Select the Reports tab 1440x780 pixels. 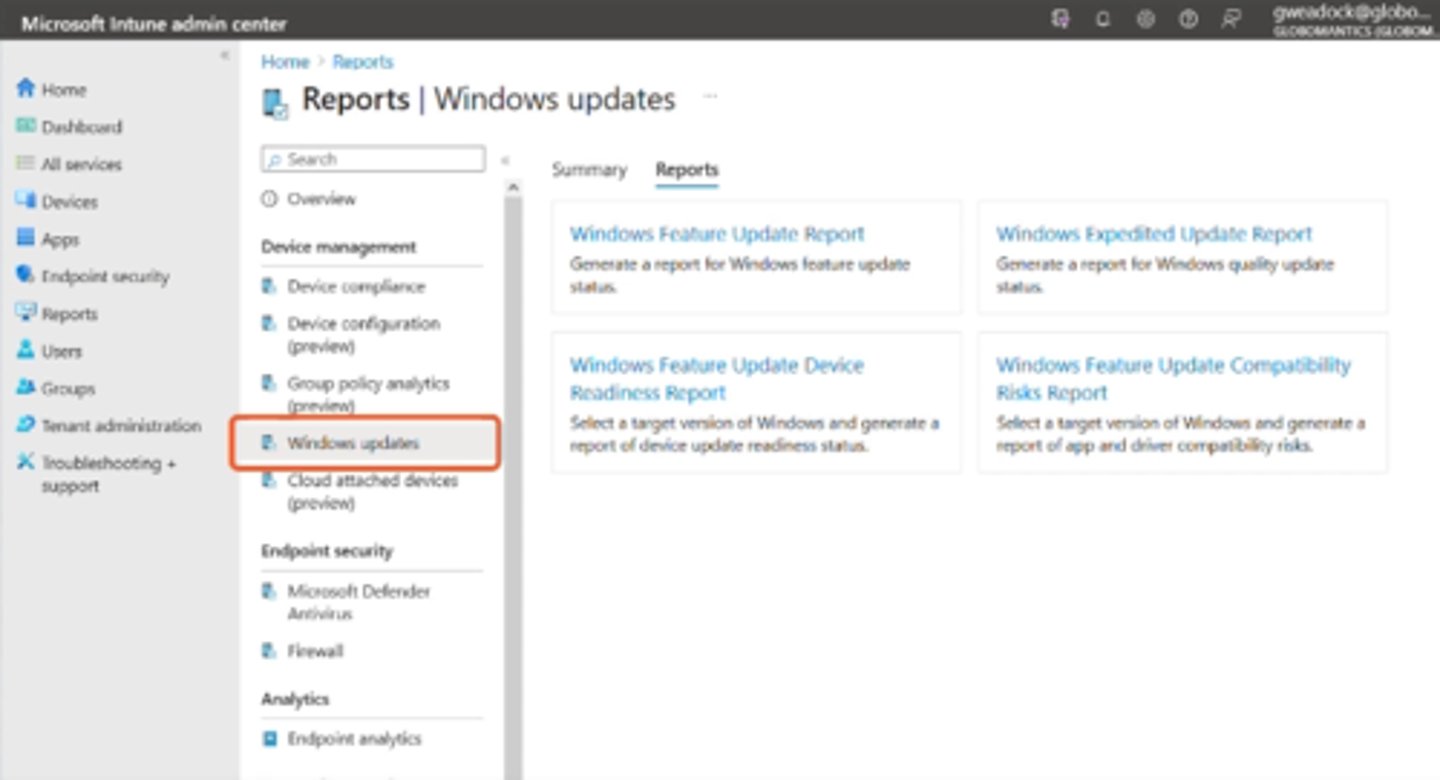pos(687,170)
